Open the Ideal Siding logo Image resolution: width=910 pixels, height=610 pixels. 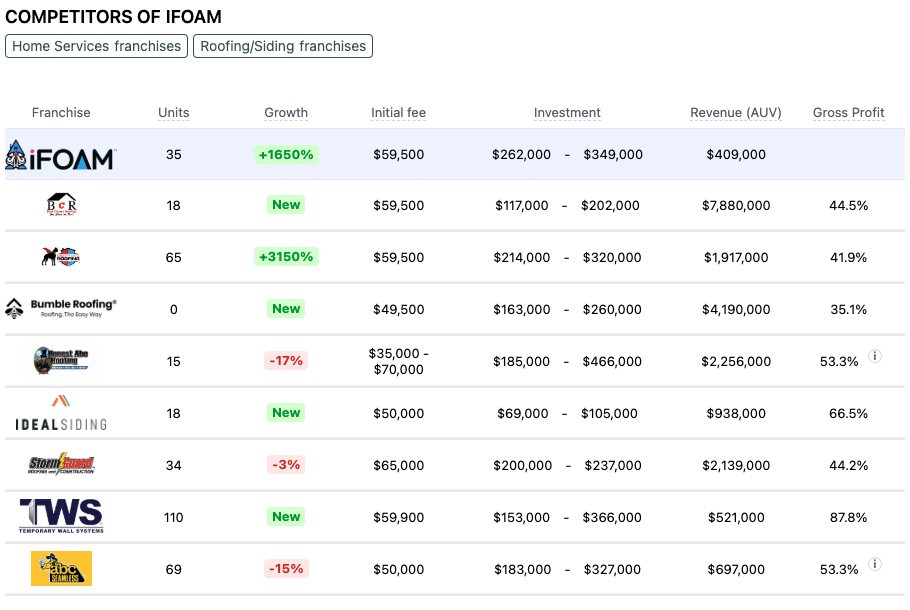[x=61, y=413]
